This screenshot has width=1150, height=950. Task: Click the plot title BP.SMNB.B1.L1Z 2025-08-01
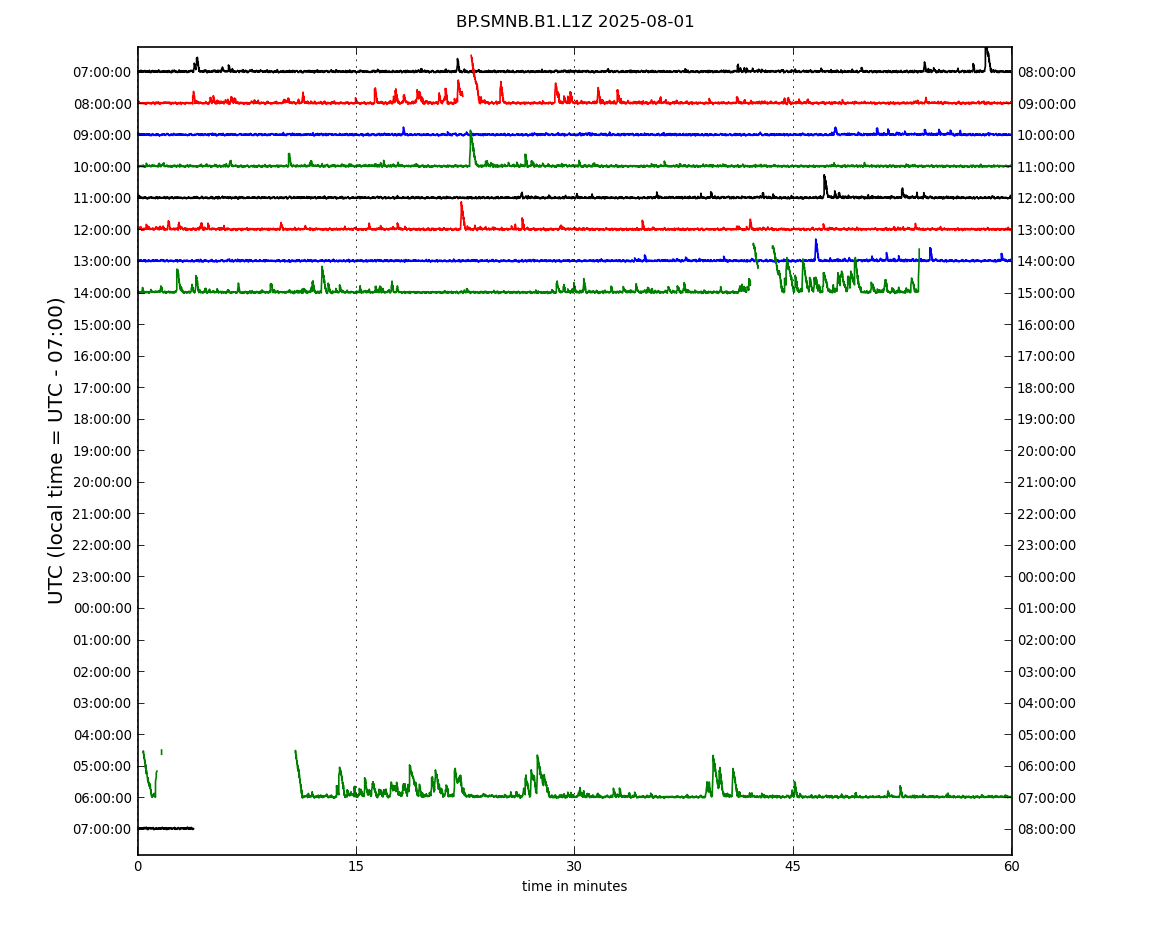click(575, 22)
